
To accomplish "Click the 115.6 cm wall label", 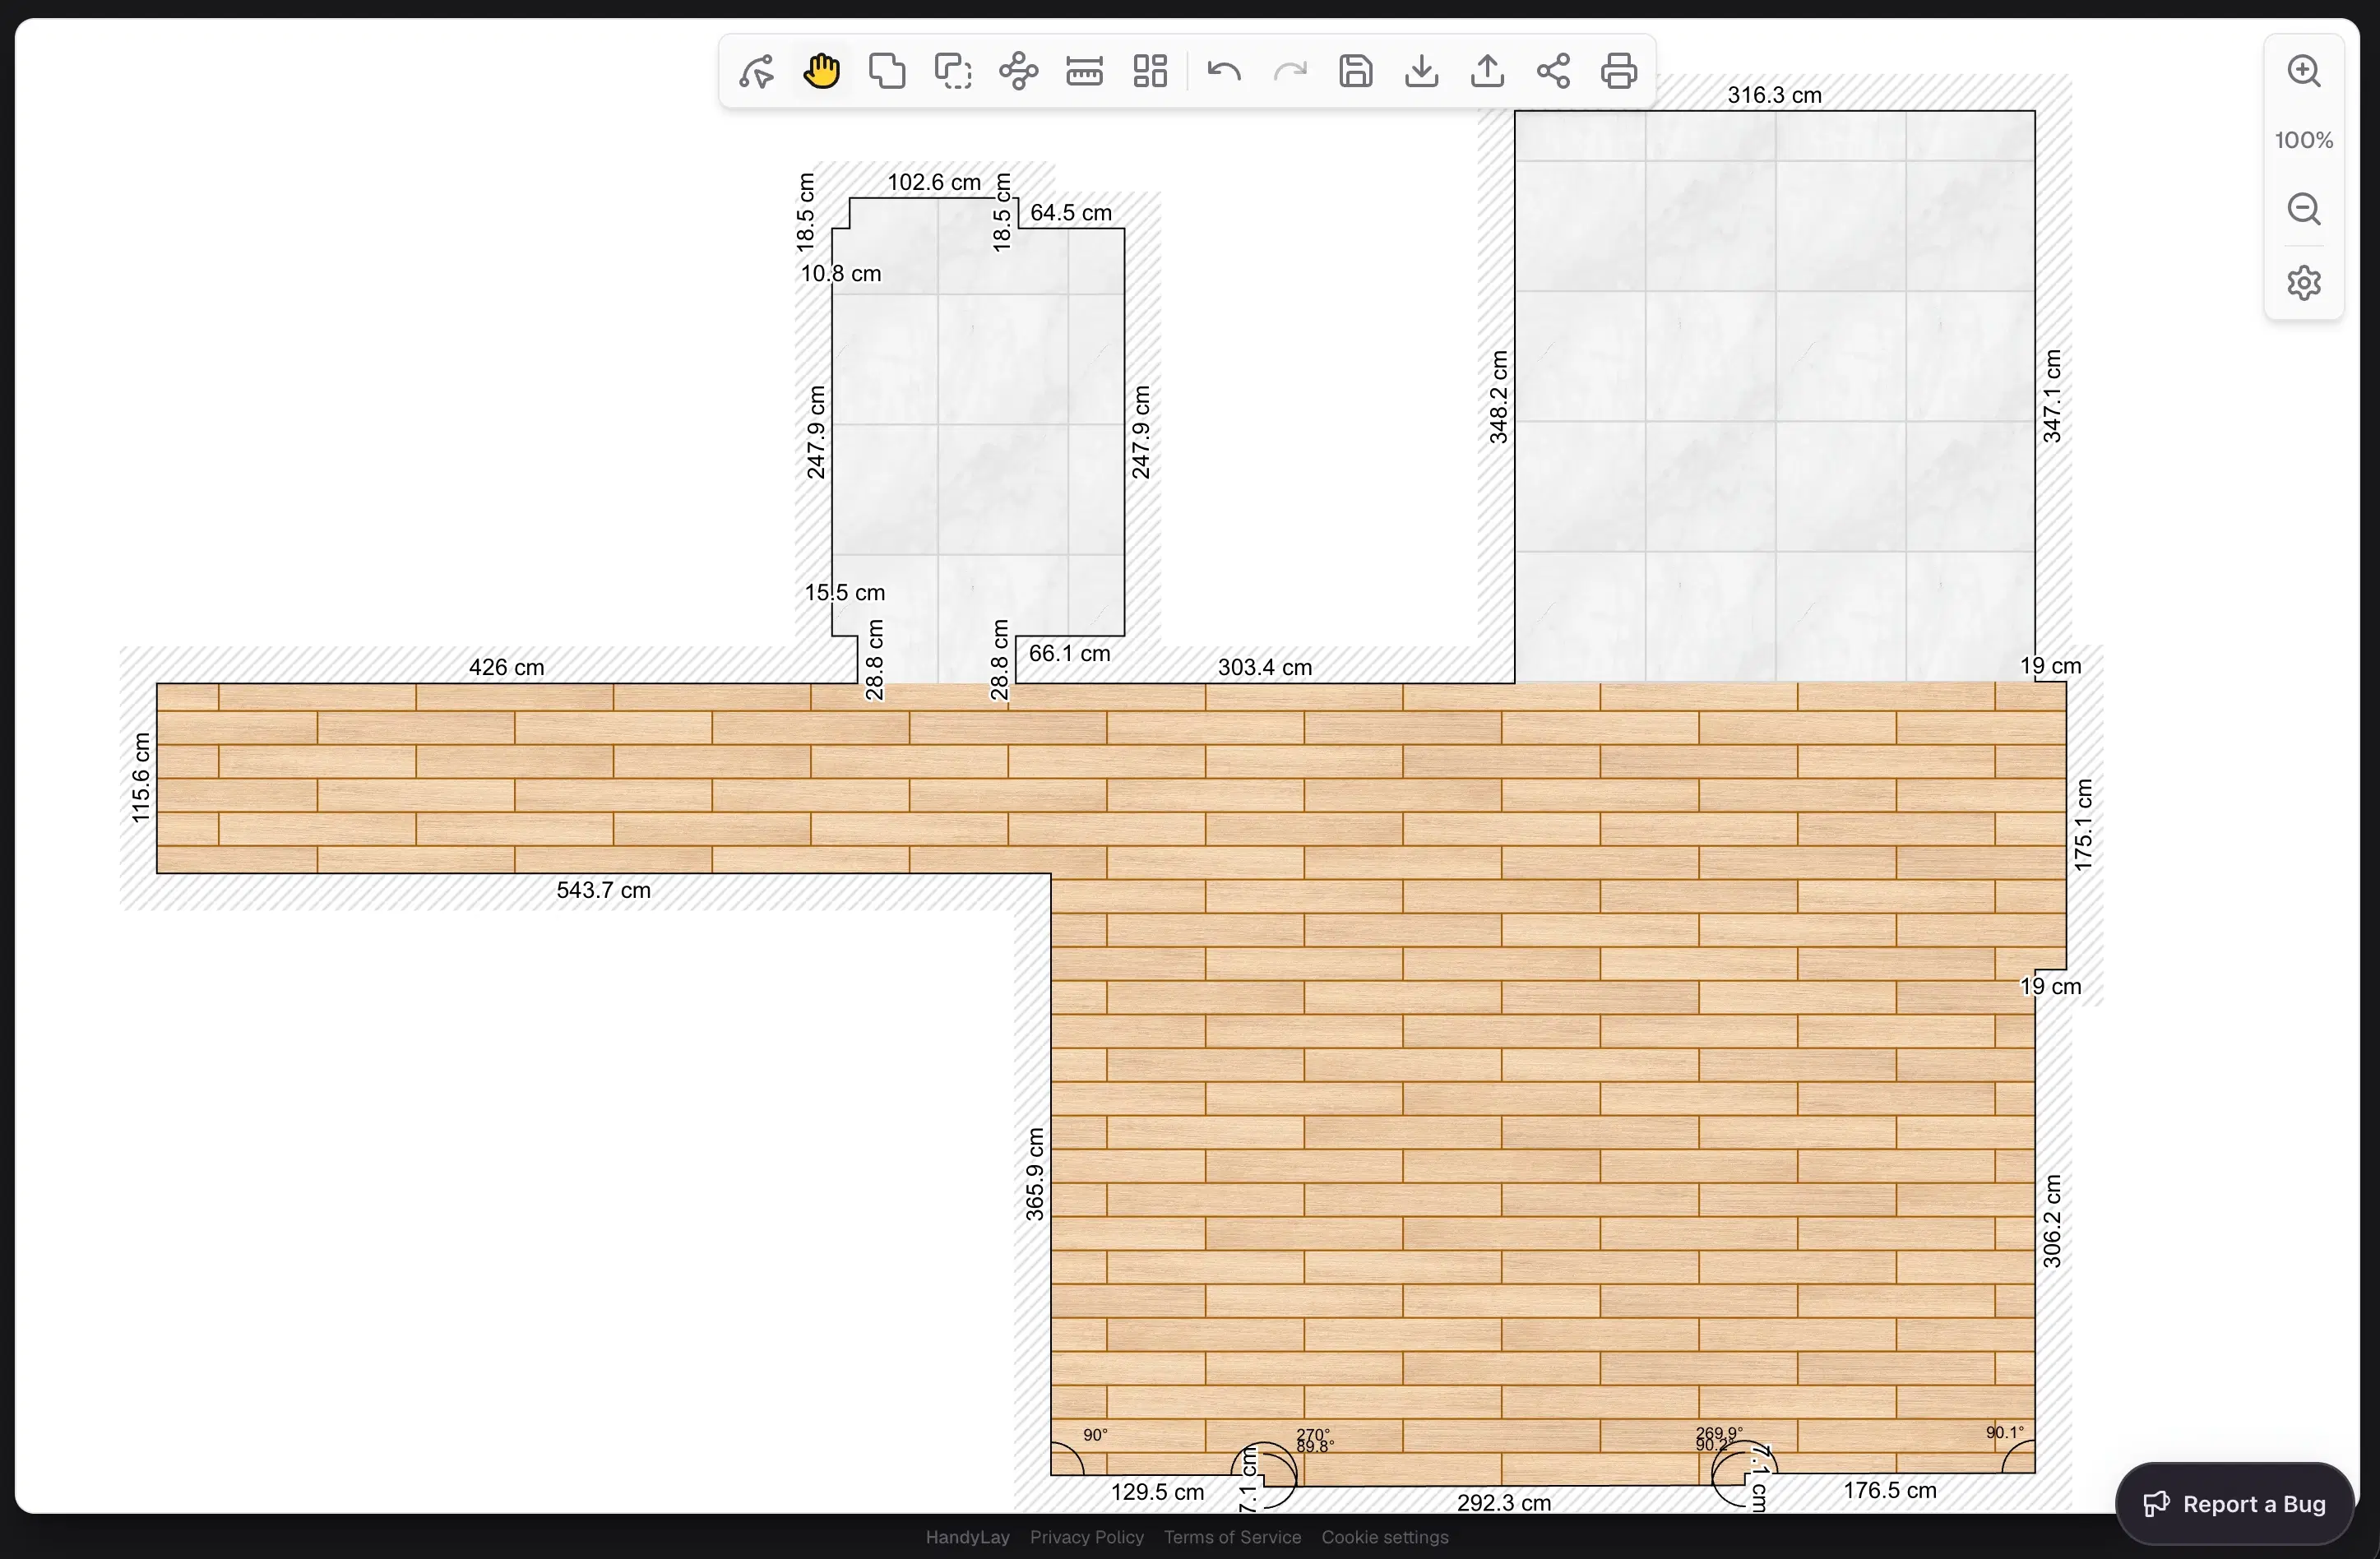I will (141, 778).
